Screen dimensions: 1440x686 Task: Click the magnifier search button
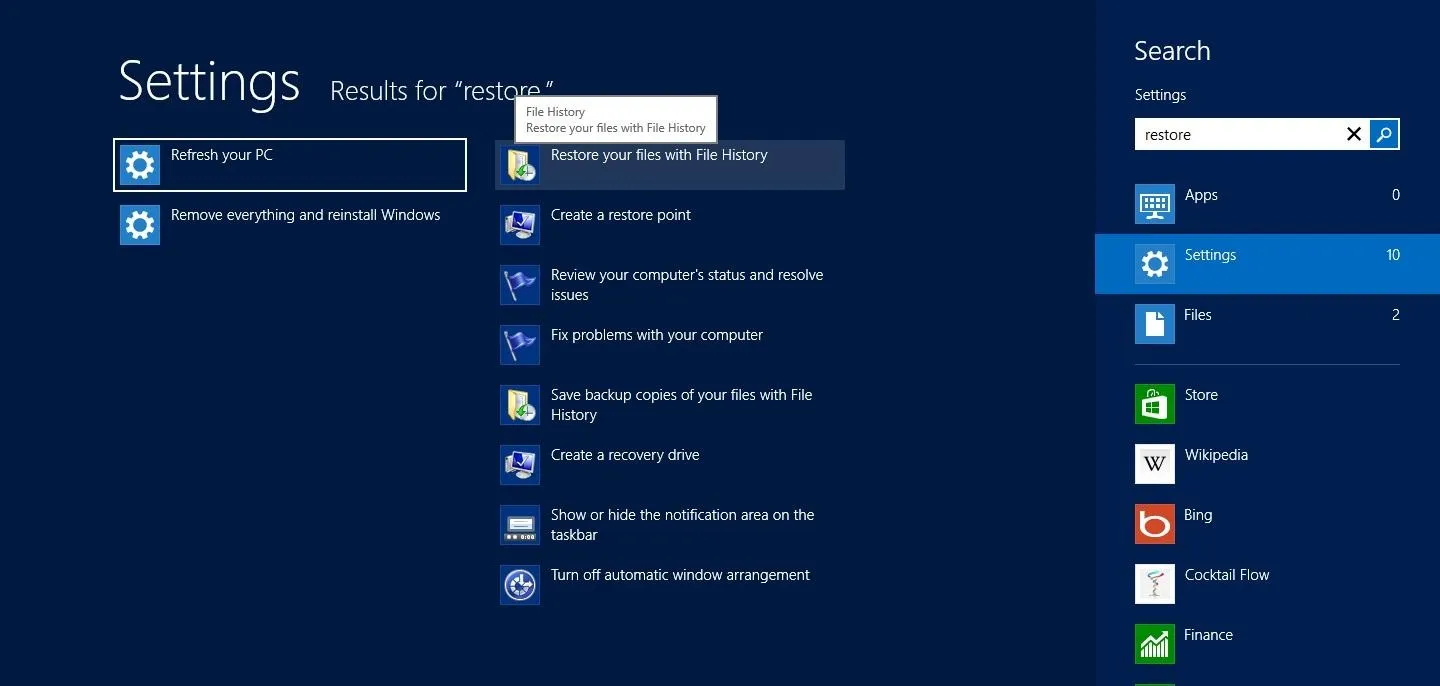pos(1384,134)
